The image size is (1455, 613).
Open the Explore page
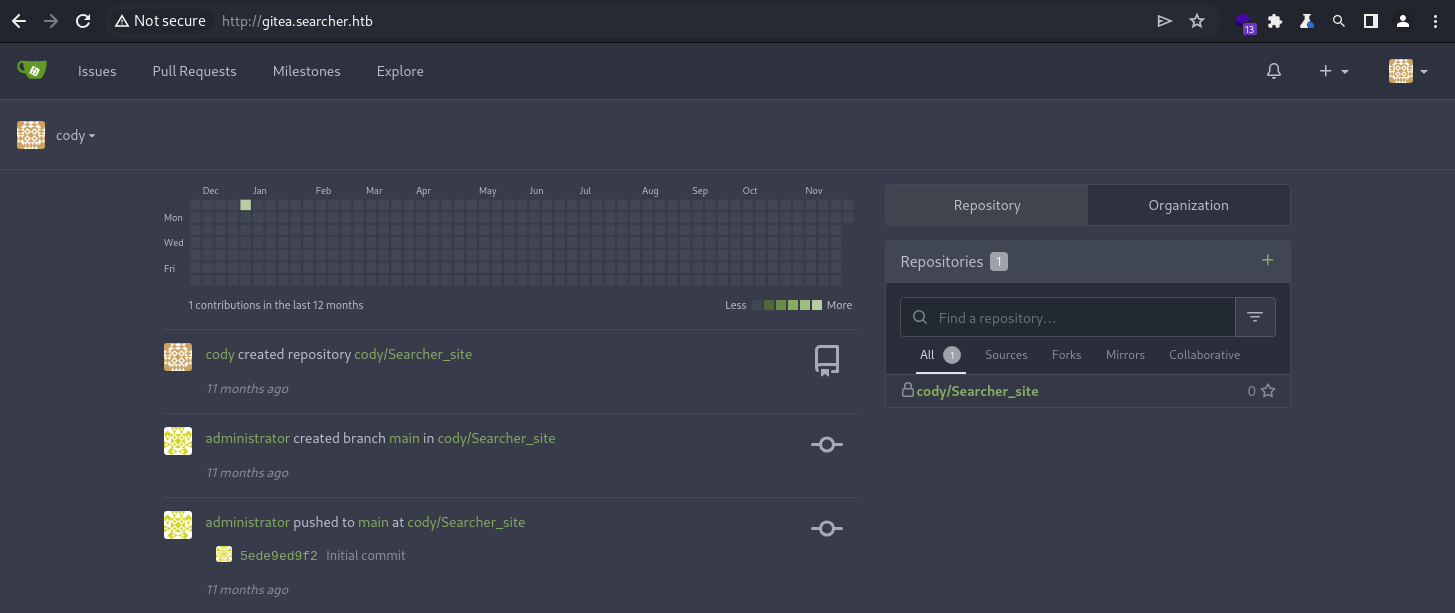coord(400,71)
